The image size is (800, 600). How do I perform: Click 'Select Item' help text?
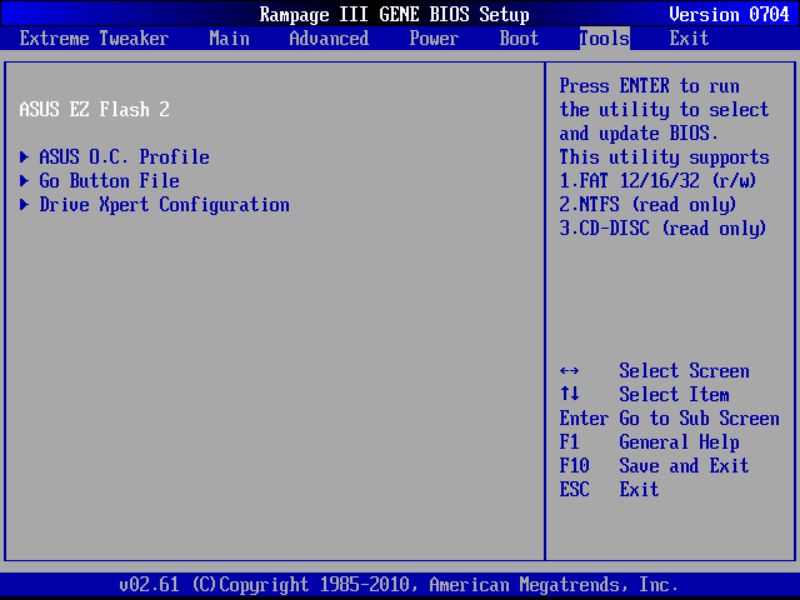pyautogui.click(x=674, y=394)
